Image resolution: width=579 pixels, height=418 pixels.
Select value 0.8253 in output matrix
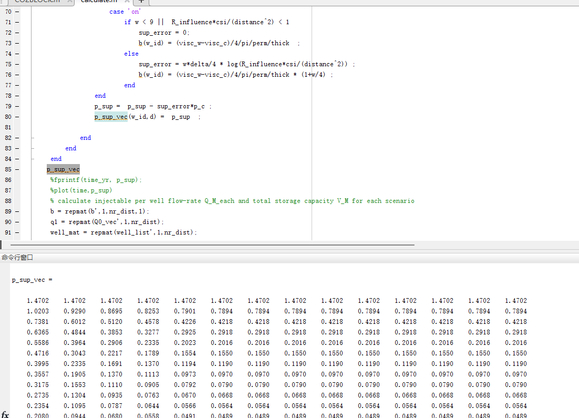coord(148,311)
